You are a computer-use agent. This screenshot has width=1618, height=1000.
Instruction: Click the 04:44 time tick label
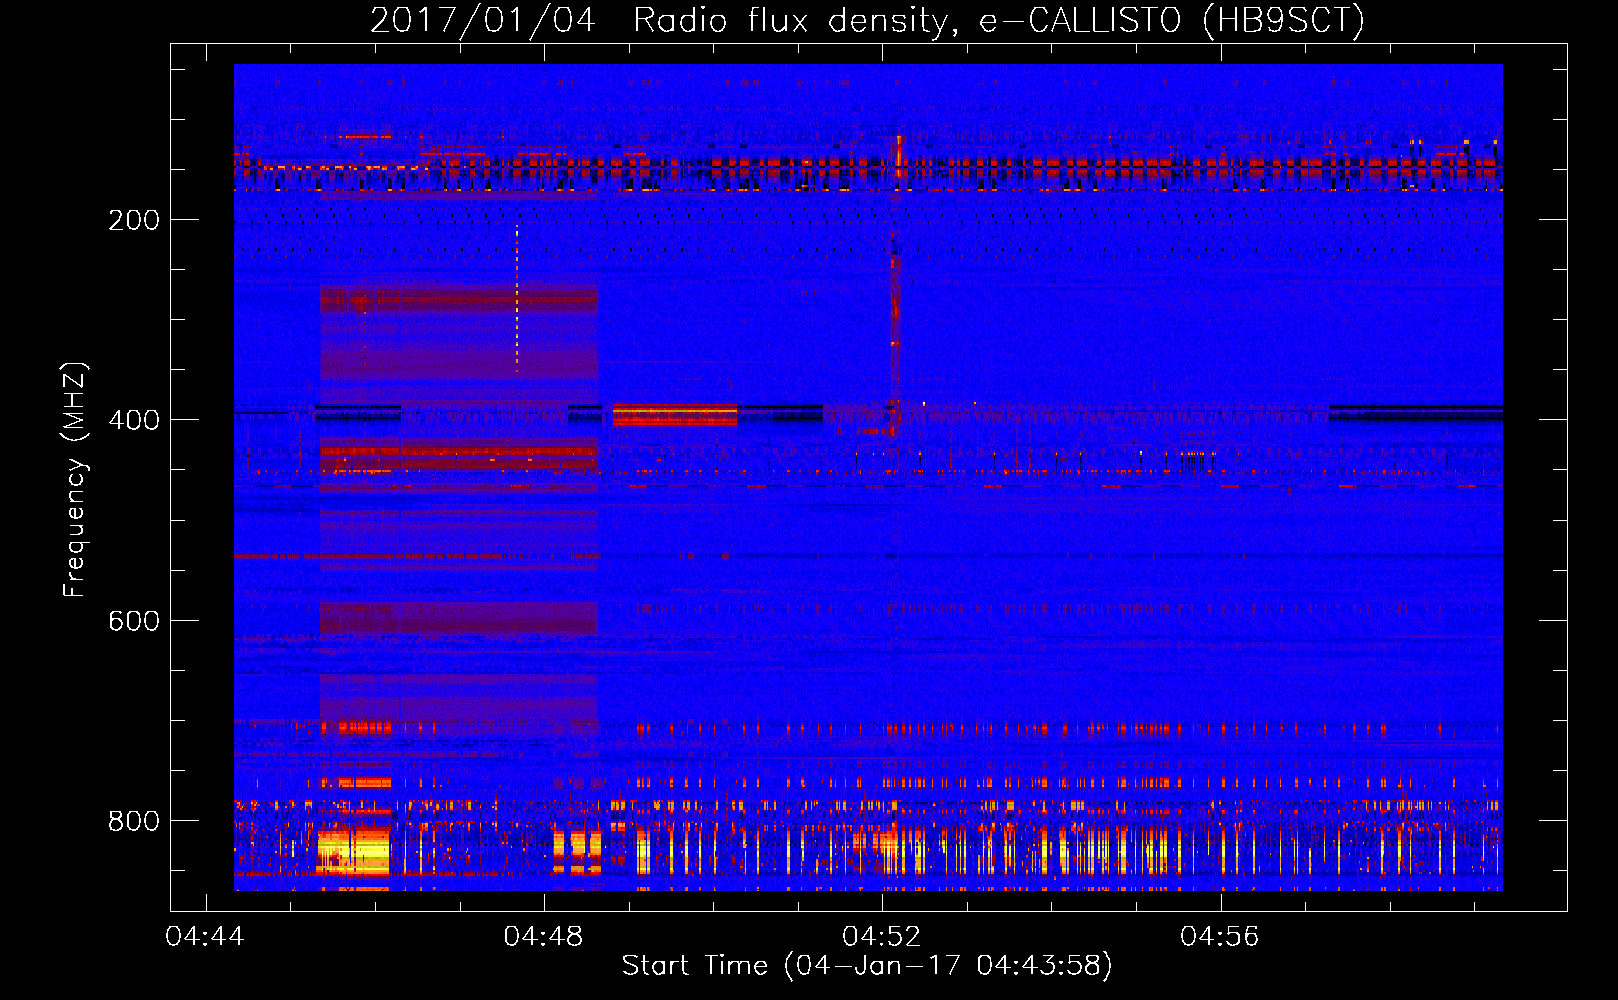click(205, 937)
